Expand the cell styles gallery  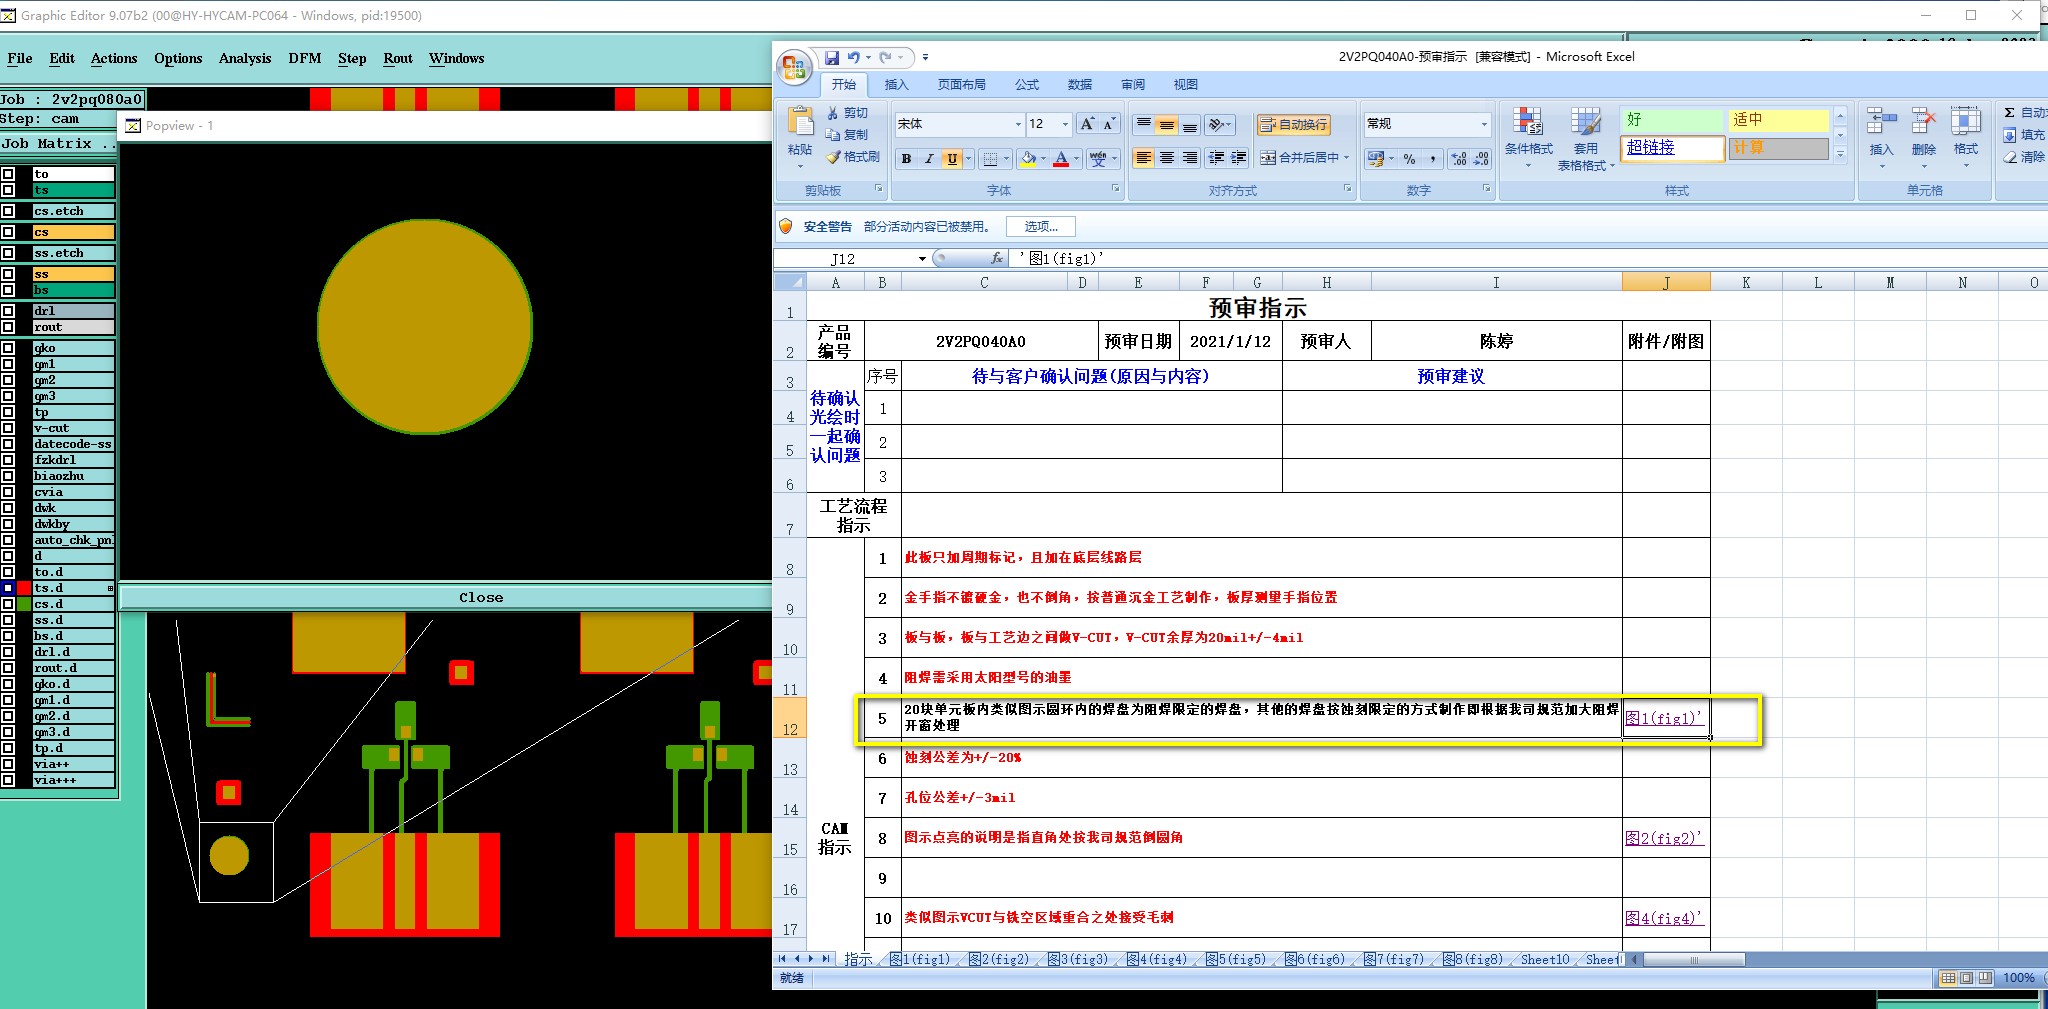coord(1840,155)
